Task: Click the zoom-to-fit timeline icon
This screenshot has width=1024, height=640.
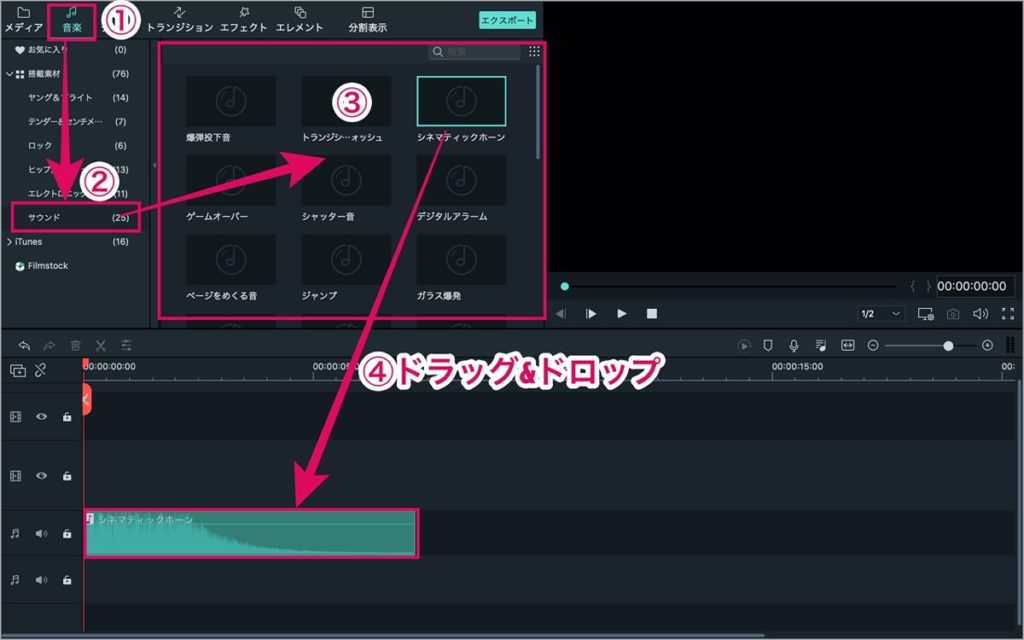Action: [848, 345]
